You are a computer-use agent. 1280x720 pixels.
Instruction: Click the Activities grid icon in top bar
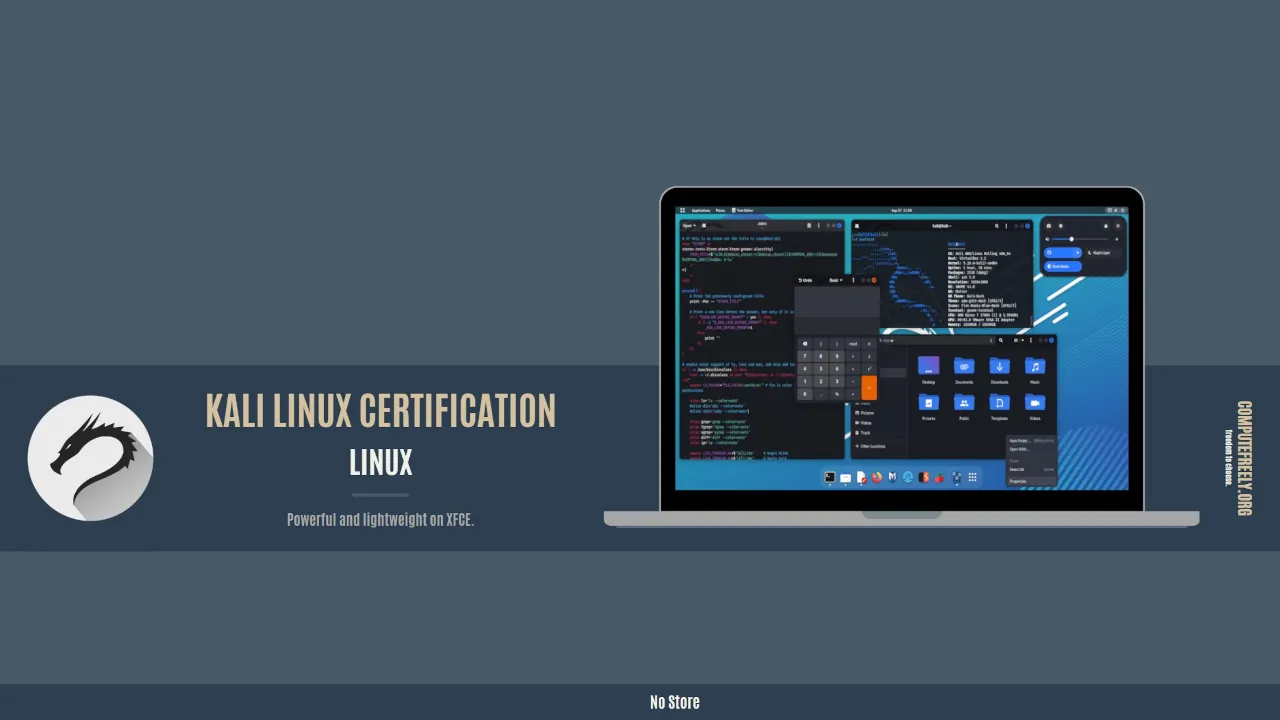coord(682,210)
